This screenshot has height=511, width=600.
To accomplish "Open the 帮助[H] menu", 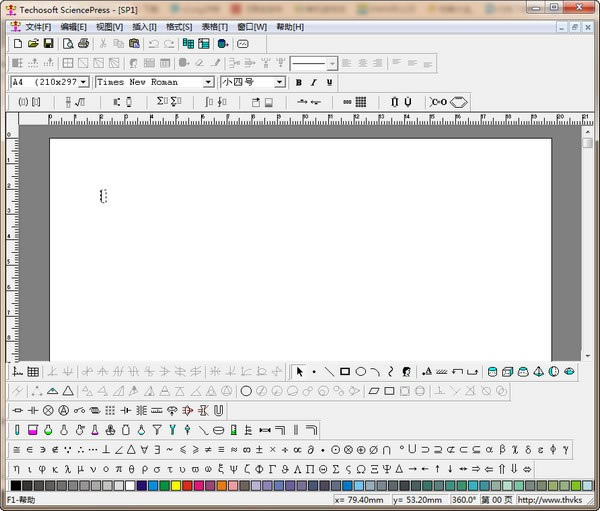I will pos(290,26).
